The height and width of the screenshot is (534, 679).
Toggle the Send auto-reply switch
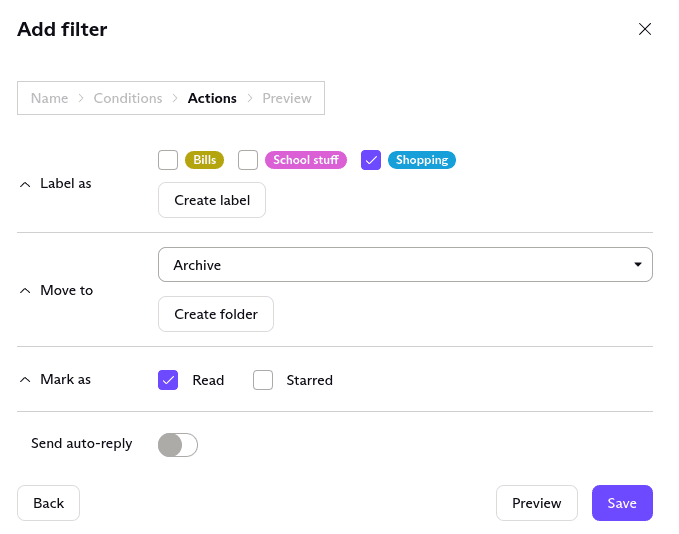[x=178, y=445]
